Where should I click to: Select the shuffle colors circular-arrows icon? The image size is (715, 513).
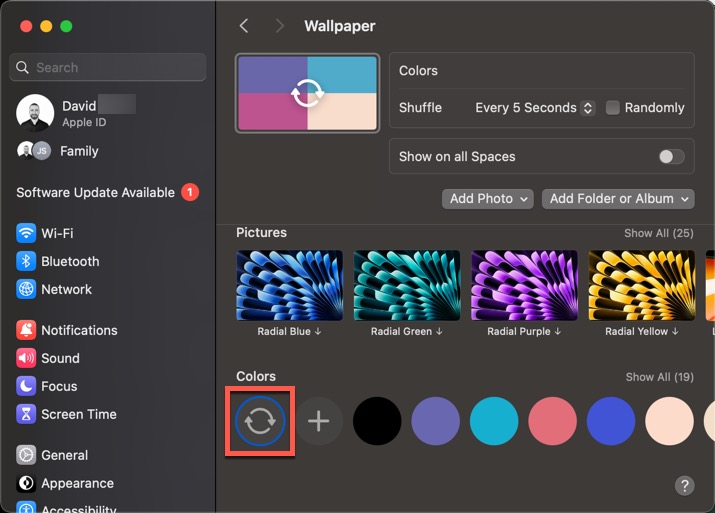pos(260,420)
